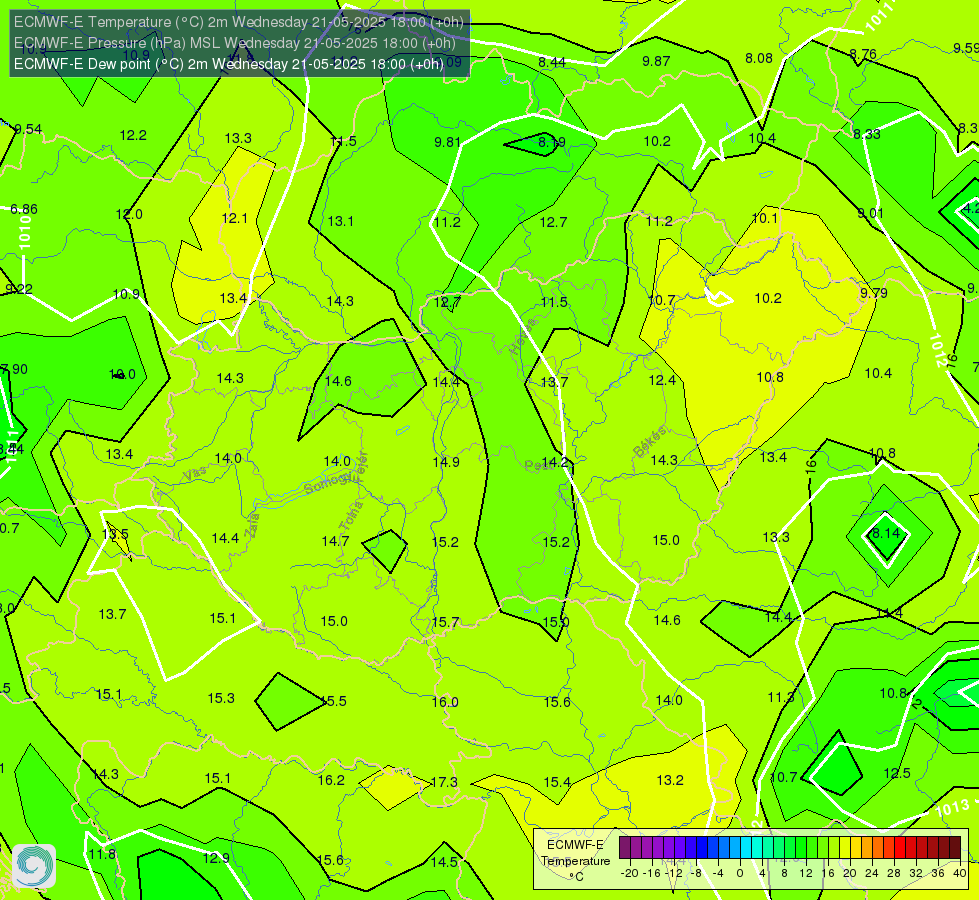Click the 14.7 temperature value

335,541
